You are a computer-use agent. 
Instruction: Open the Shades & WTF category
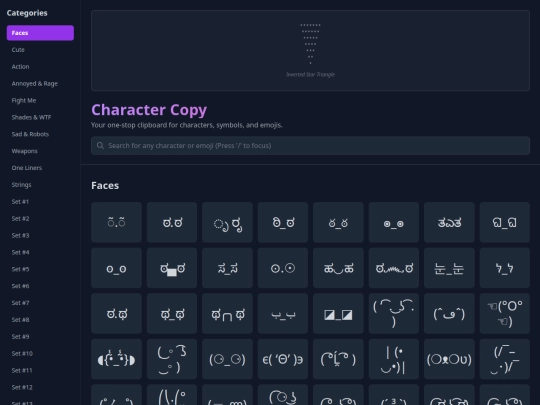pos(40,117)
